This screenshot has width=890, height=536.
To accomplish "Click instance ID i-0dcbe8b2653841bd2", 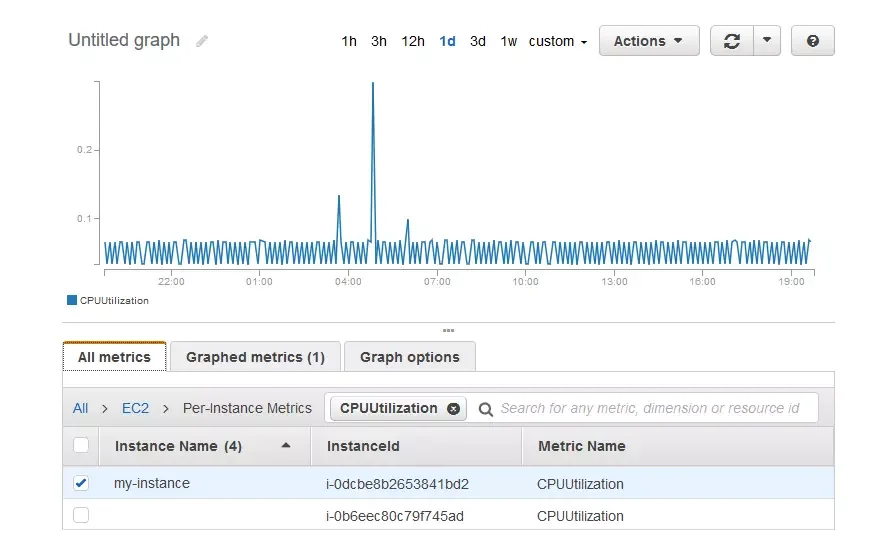I will click(x=397, y=484).
